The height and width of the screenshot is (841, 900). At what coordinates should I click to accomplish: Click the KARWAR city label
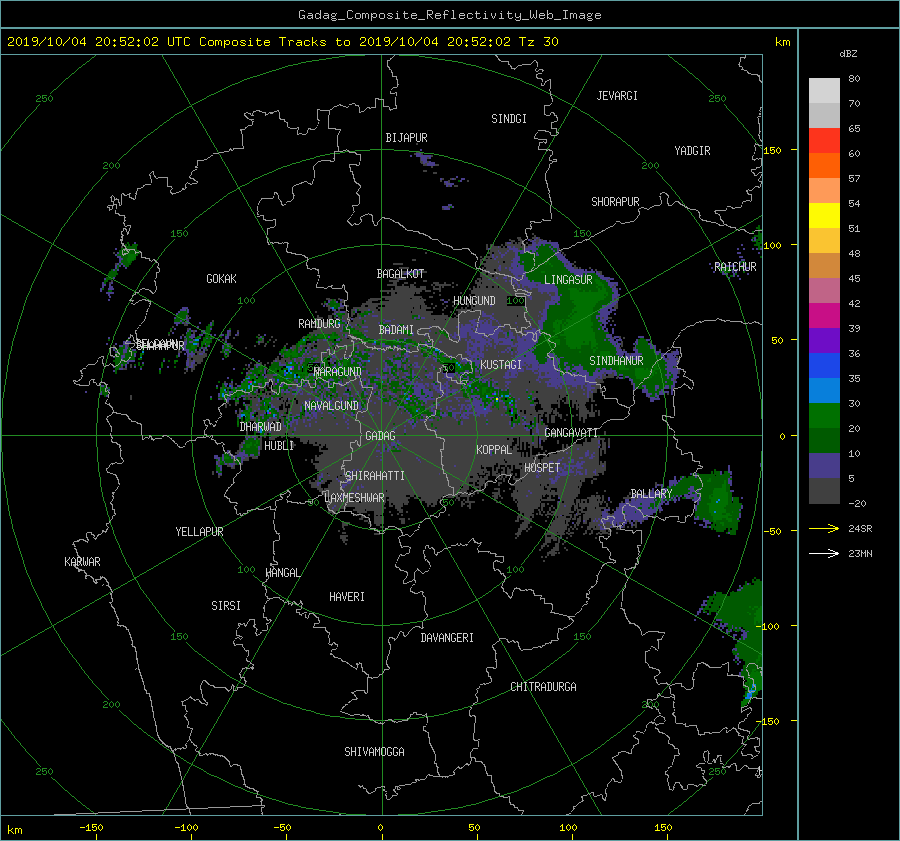pyautogui.click(x=82, y=562)
